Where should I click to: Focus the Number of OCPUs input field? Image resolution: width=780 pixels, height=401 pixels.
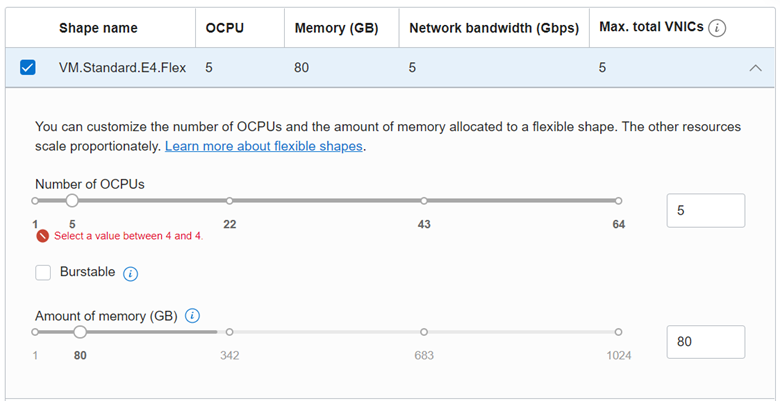click(705, 211)
